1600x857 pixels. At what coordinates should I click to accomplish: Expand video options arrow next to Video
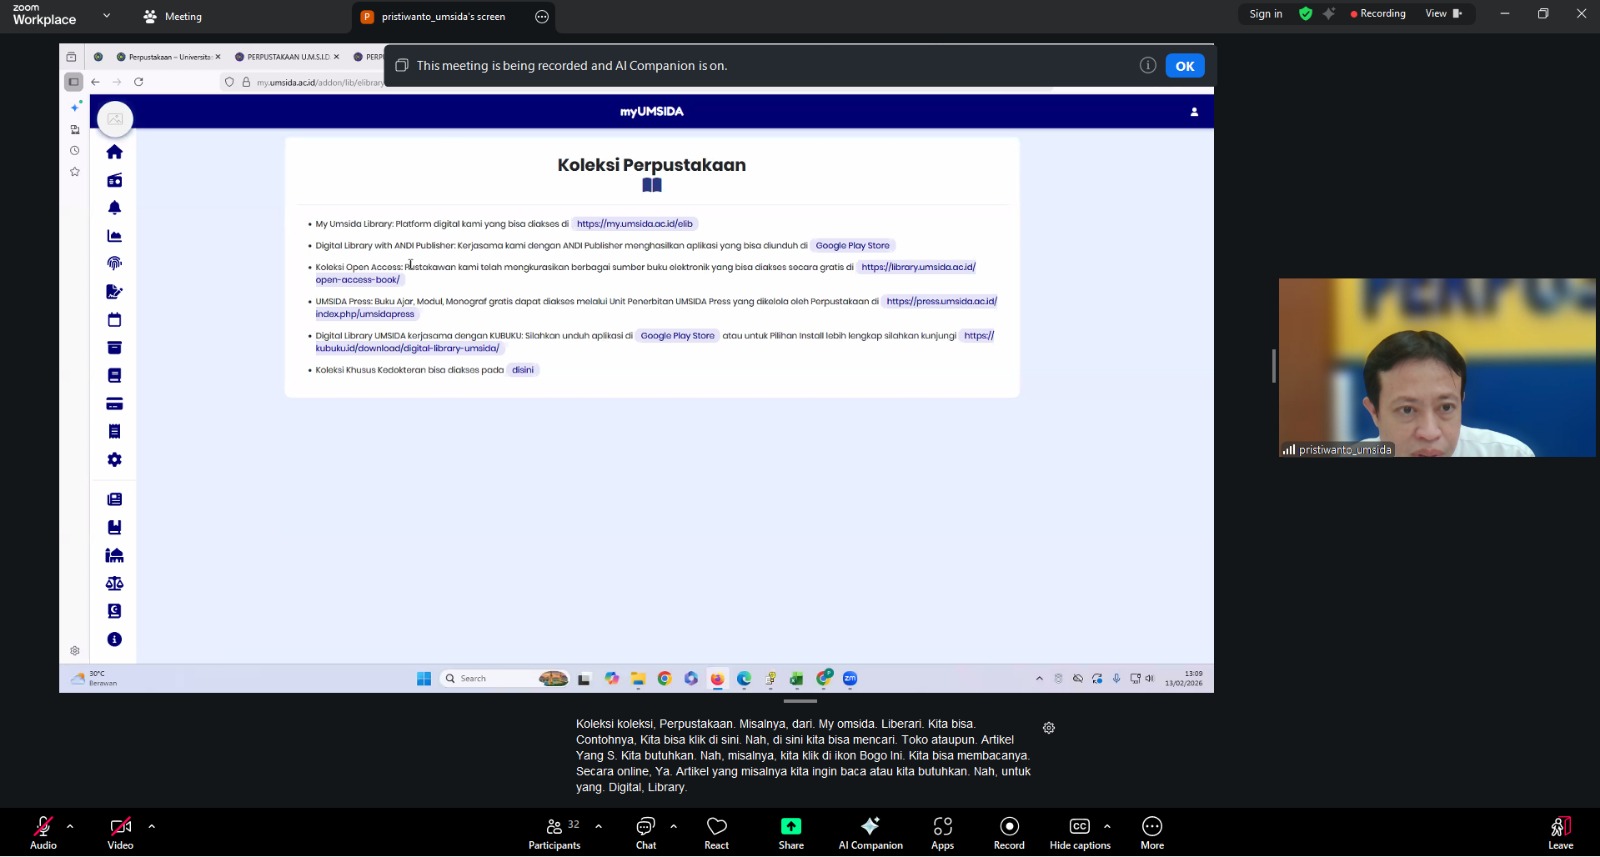[152, 826]
